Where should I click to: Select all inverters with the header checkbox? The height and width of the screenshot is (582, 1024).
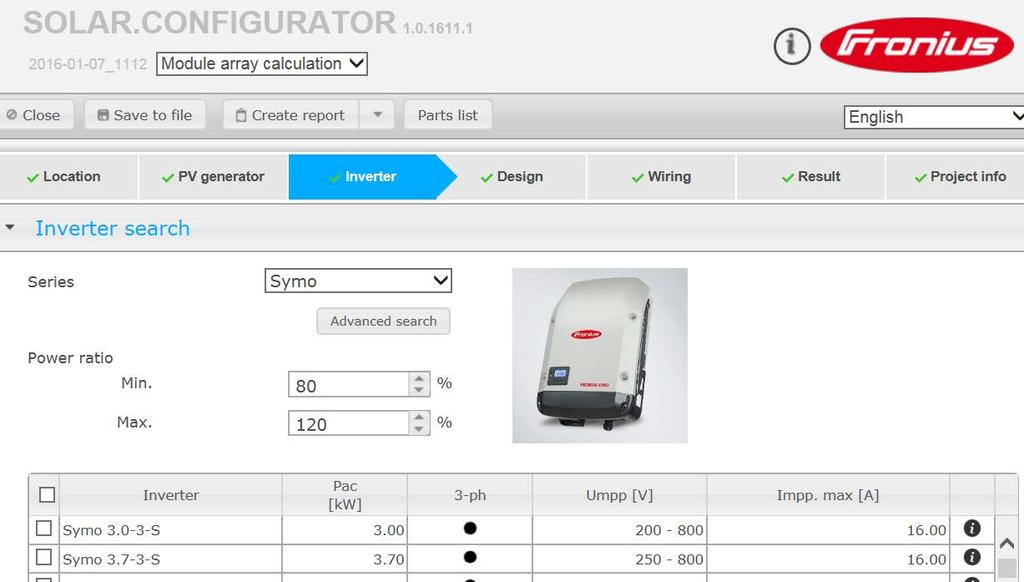pos(47,494)
